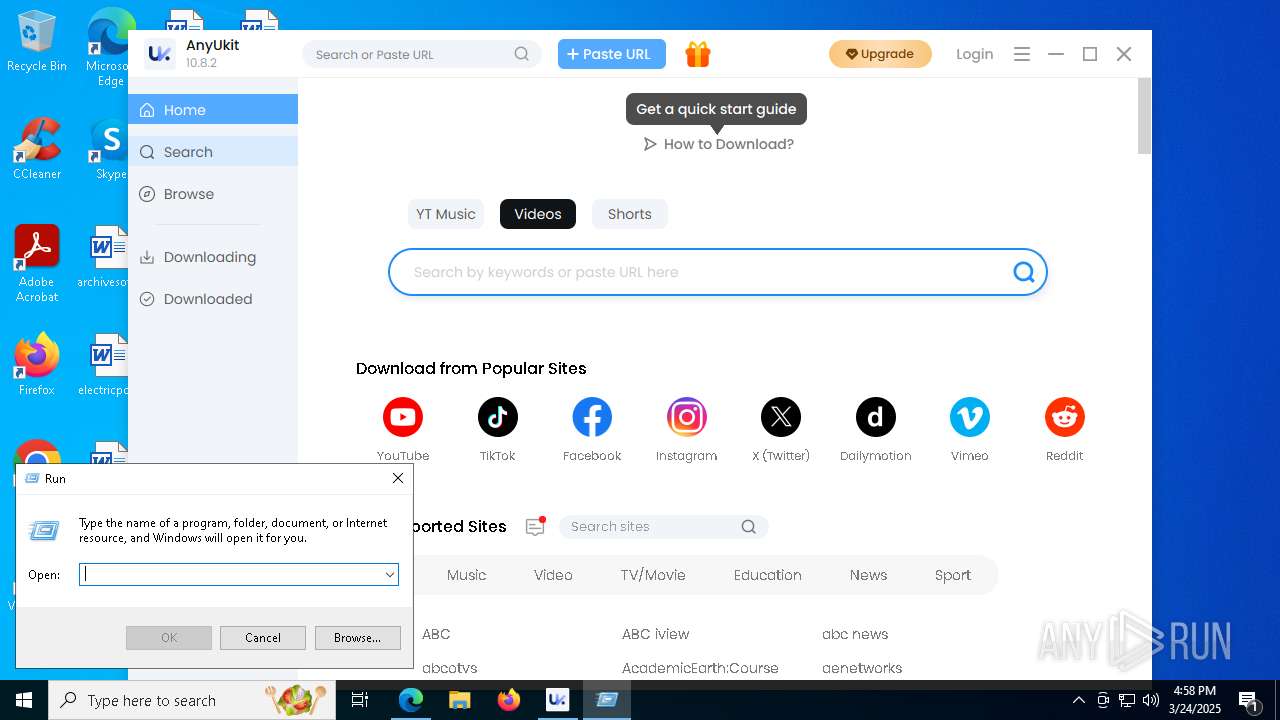Select Music category tab
1280x720 pixels.
[x=467, y=575]
